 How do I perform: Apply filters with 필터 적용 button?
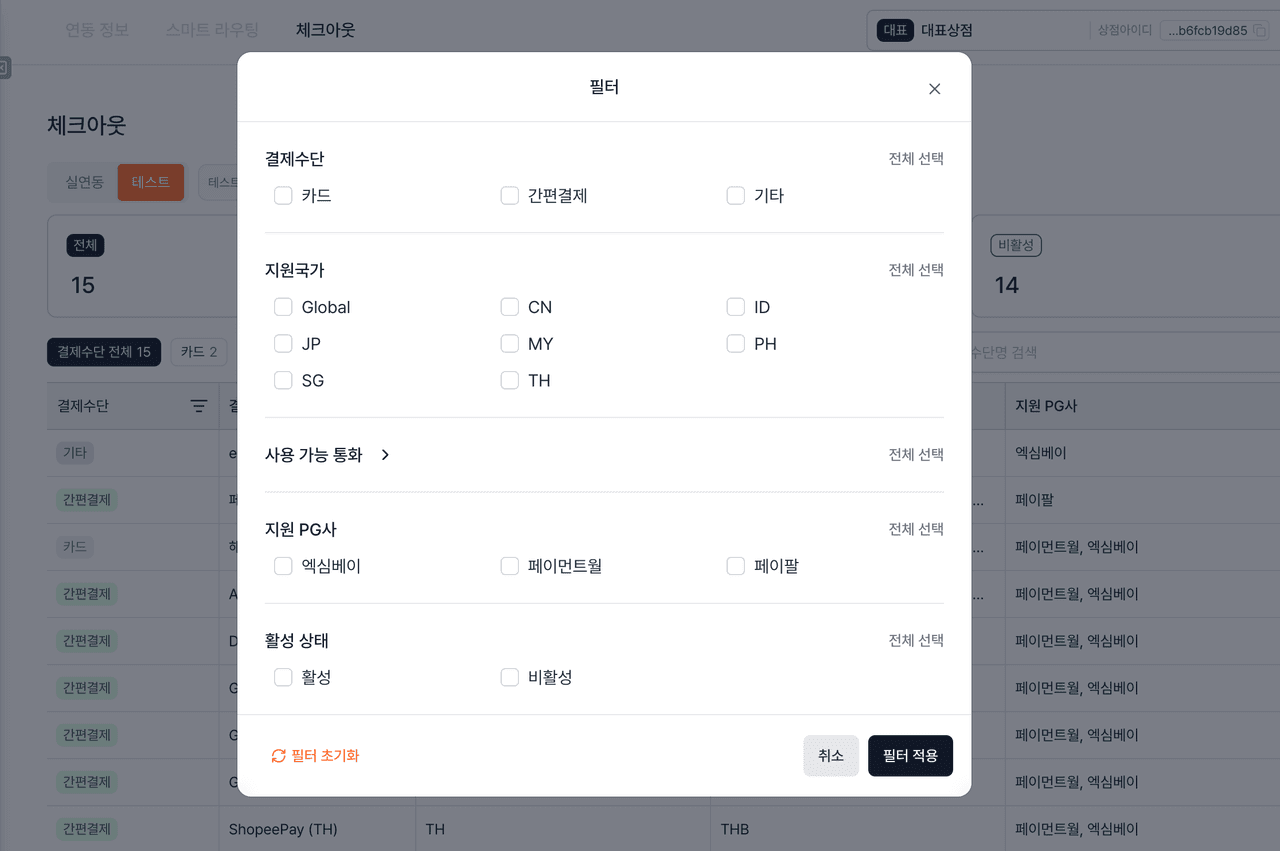tap(910, 756)
